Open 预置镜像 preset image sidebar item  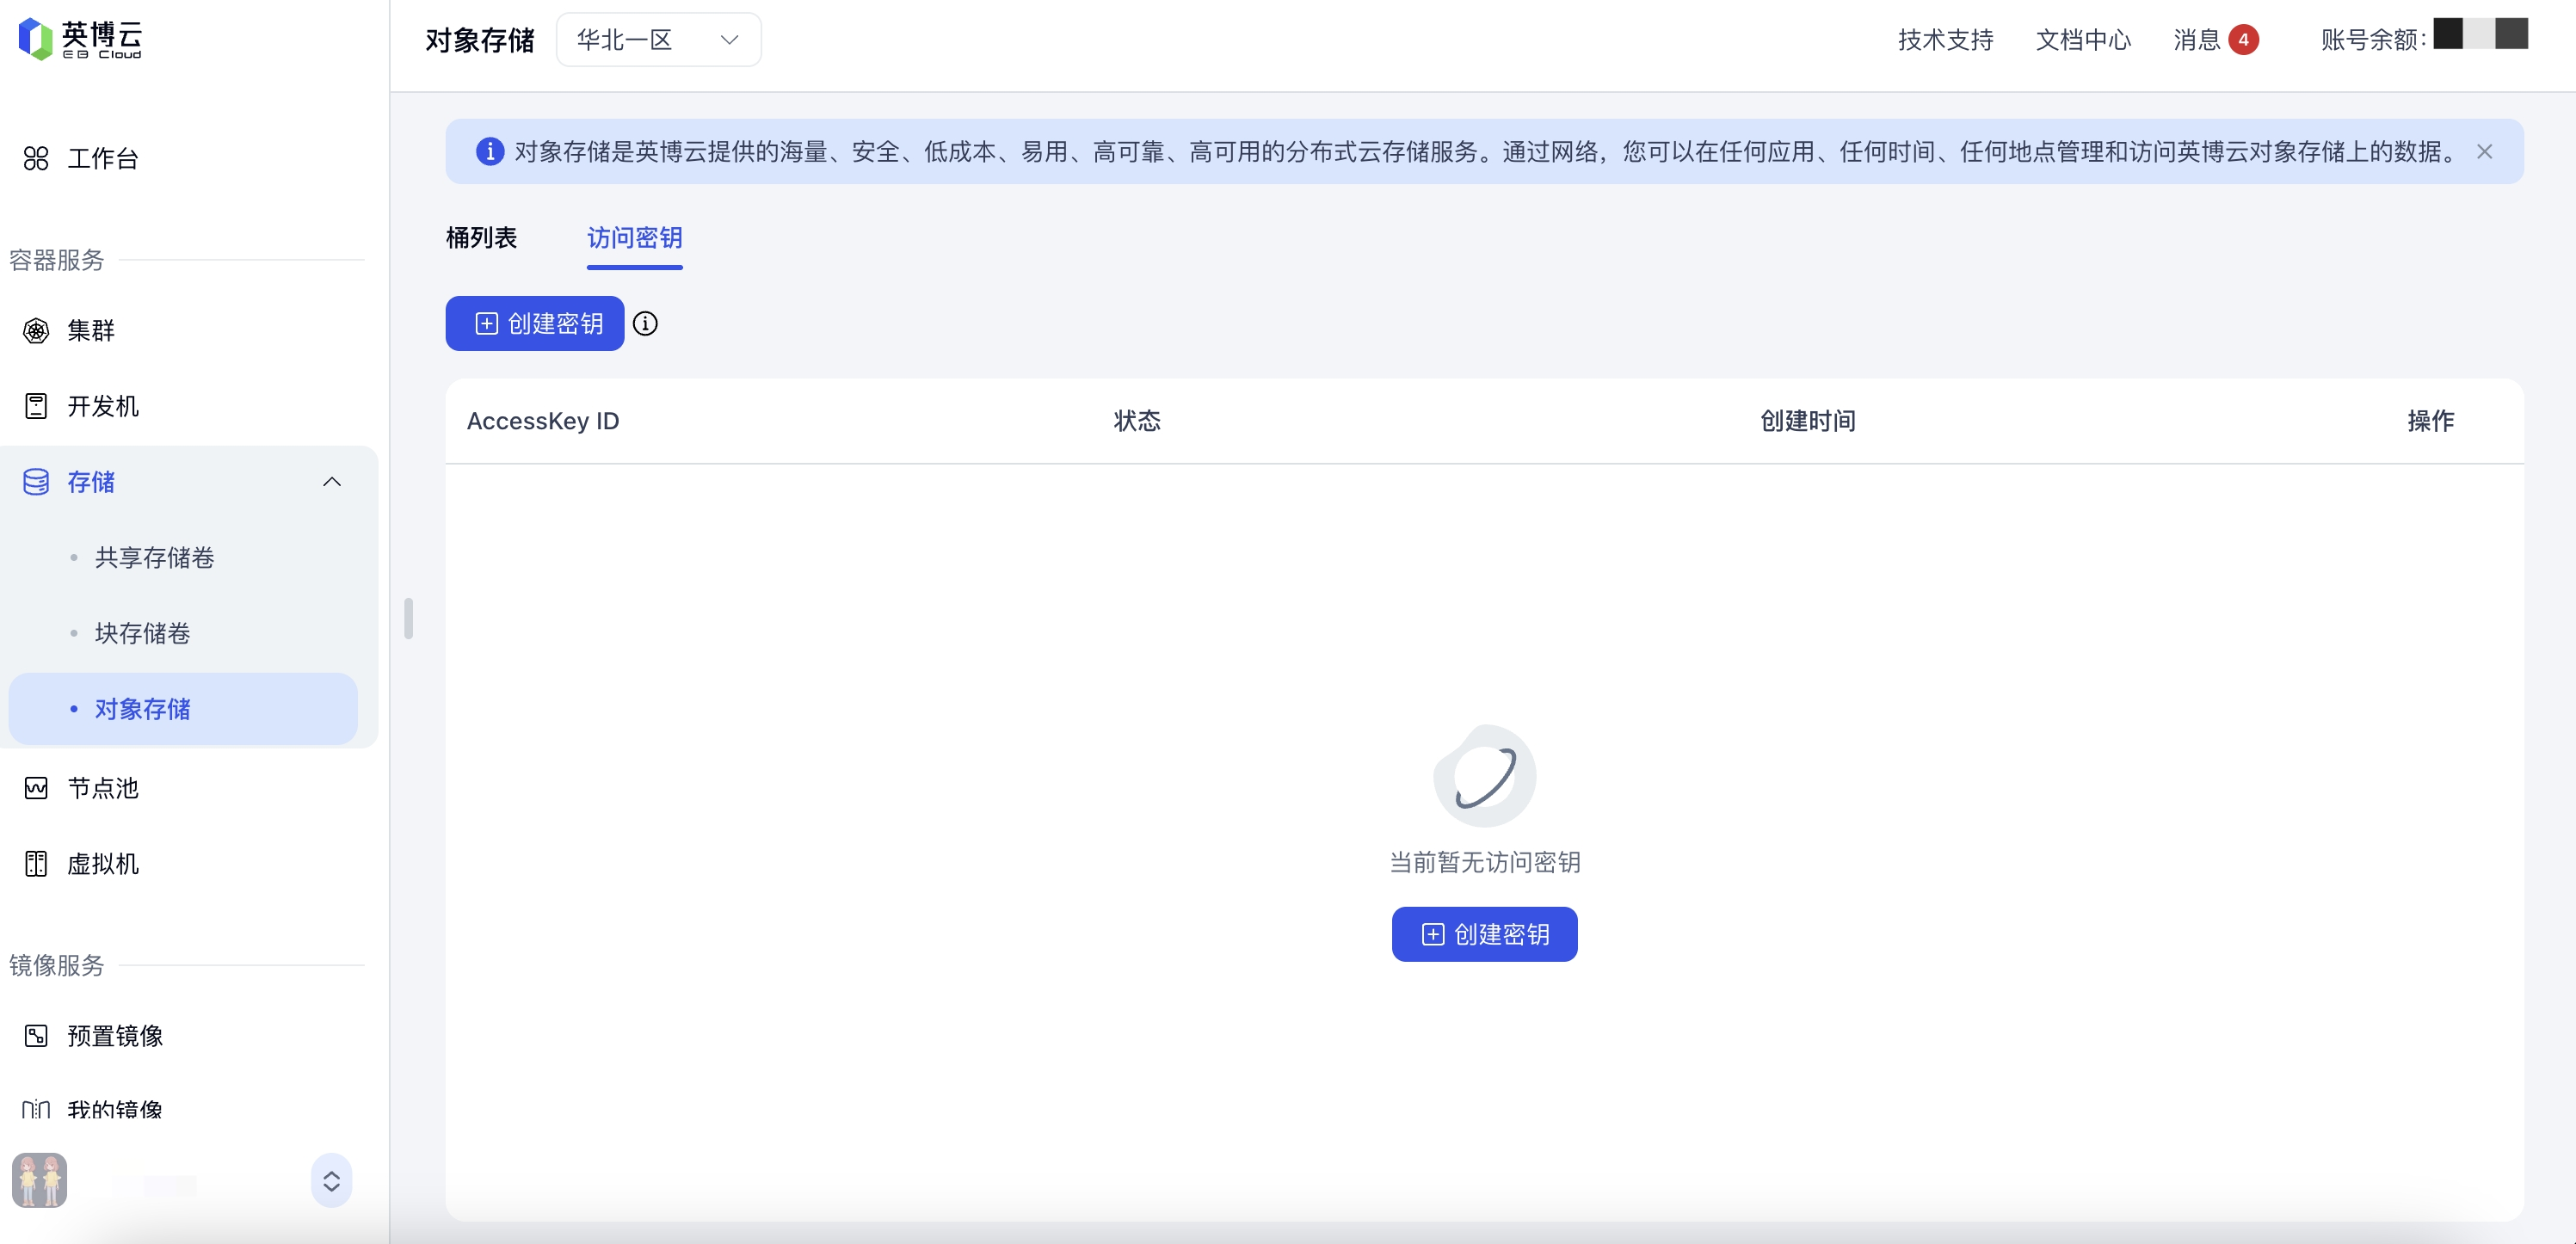point(114,1036)
